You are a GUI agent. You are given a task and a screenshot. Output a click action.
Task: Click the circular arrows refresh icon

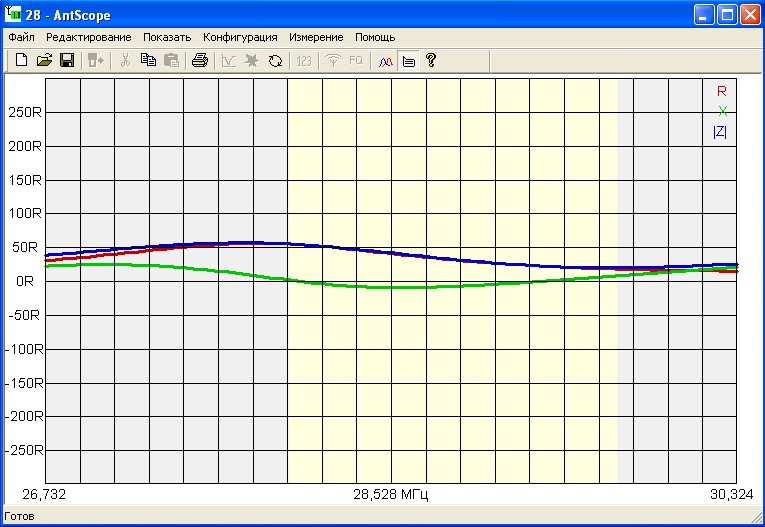[x=275, y=61]
